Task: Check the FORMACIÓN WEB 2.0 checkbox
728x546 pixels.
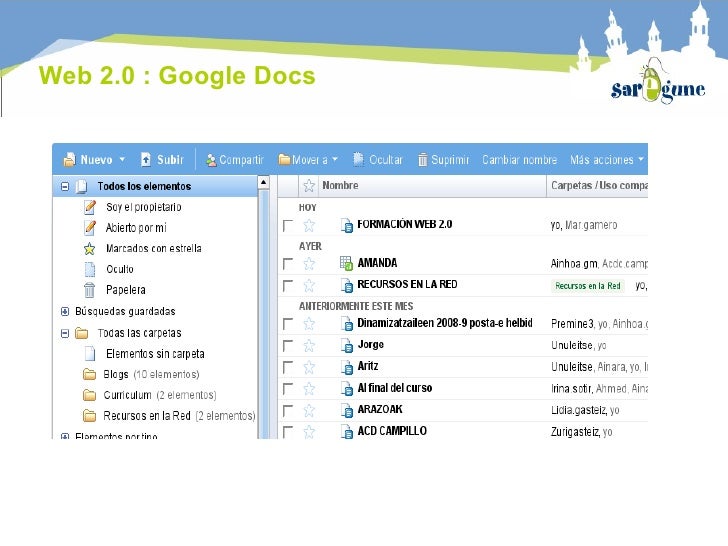Action: 288,226
